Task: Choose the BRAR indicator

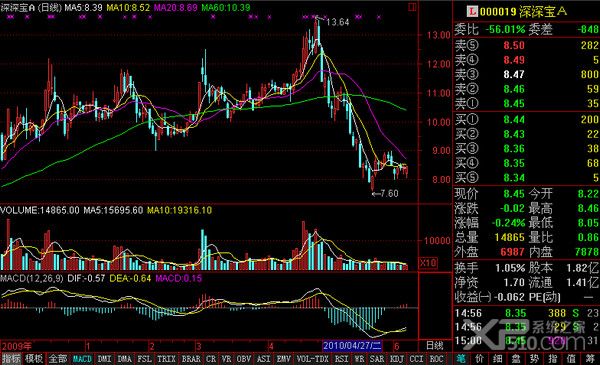Action: 191,359
